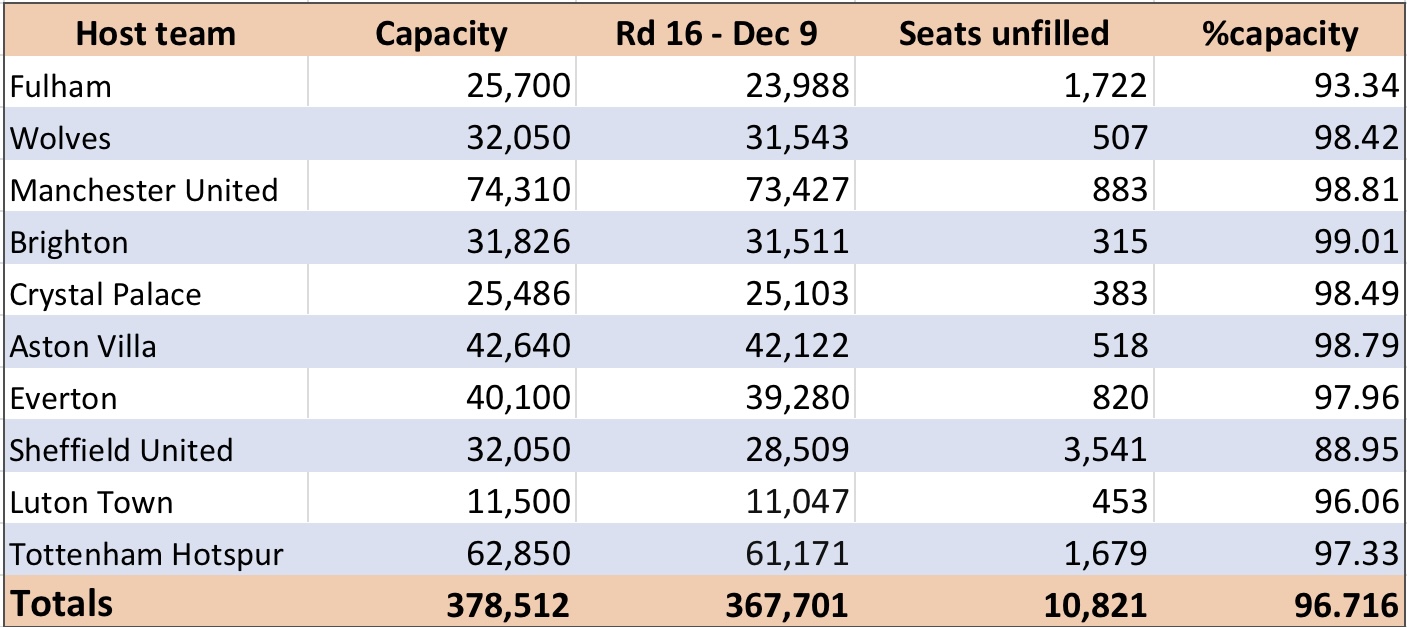The image size is (1407, 627).
Task: Click the Totals label cell
Action: pyautogui.click(x=156, y=603)
